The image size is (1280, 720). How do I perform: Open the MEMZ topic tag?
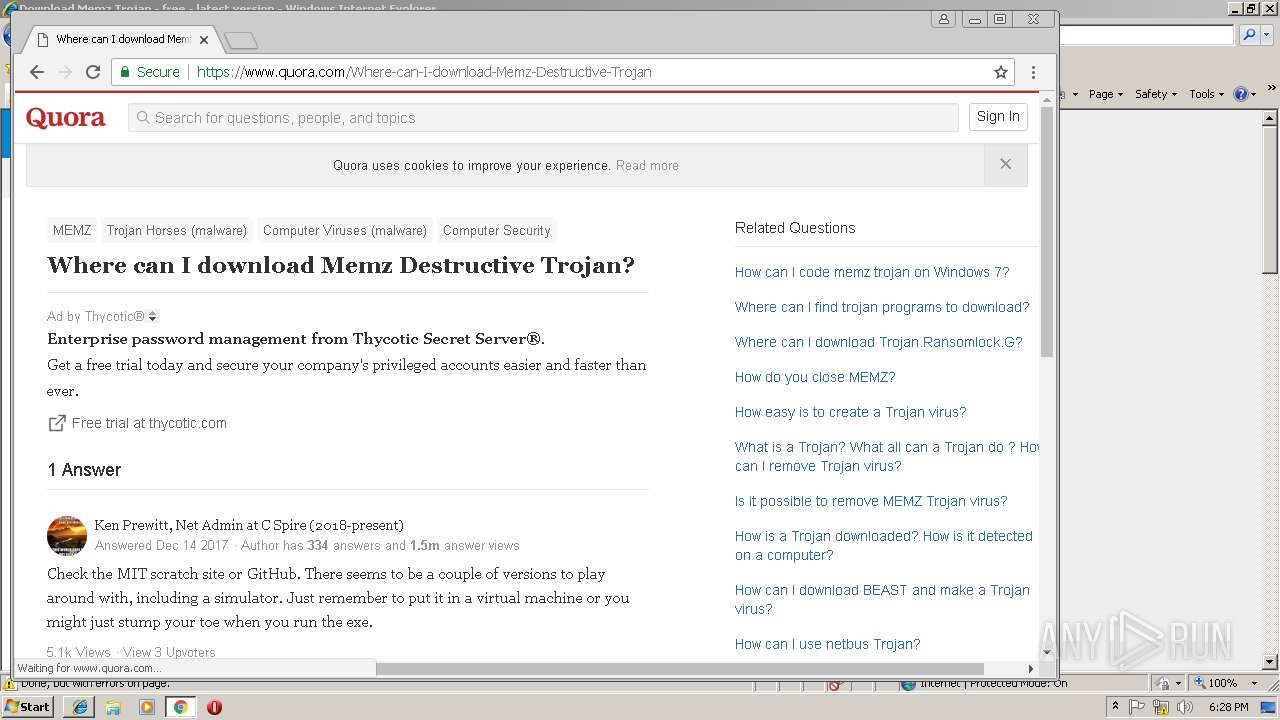pyautogui.click(x=72, y=230)
